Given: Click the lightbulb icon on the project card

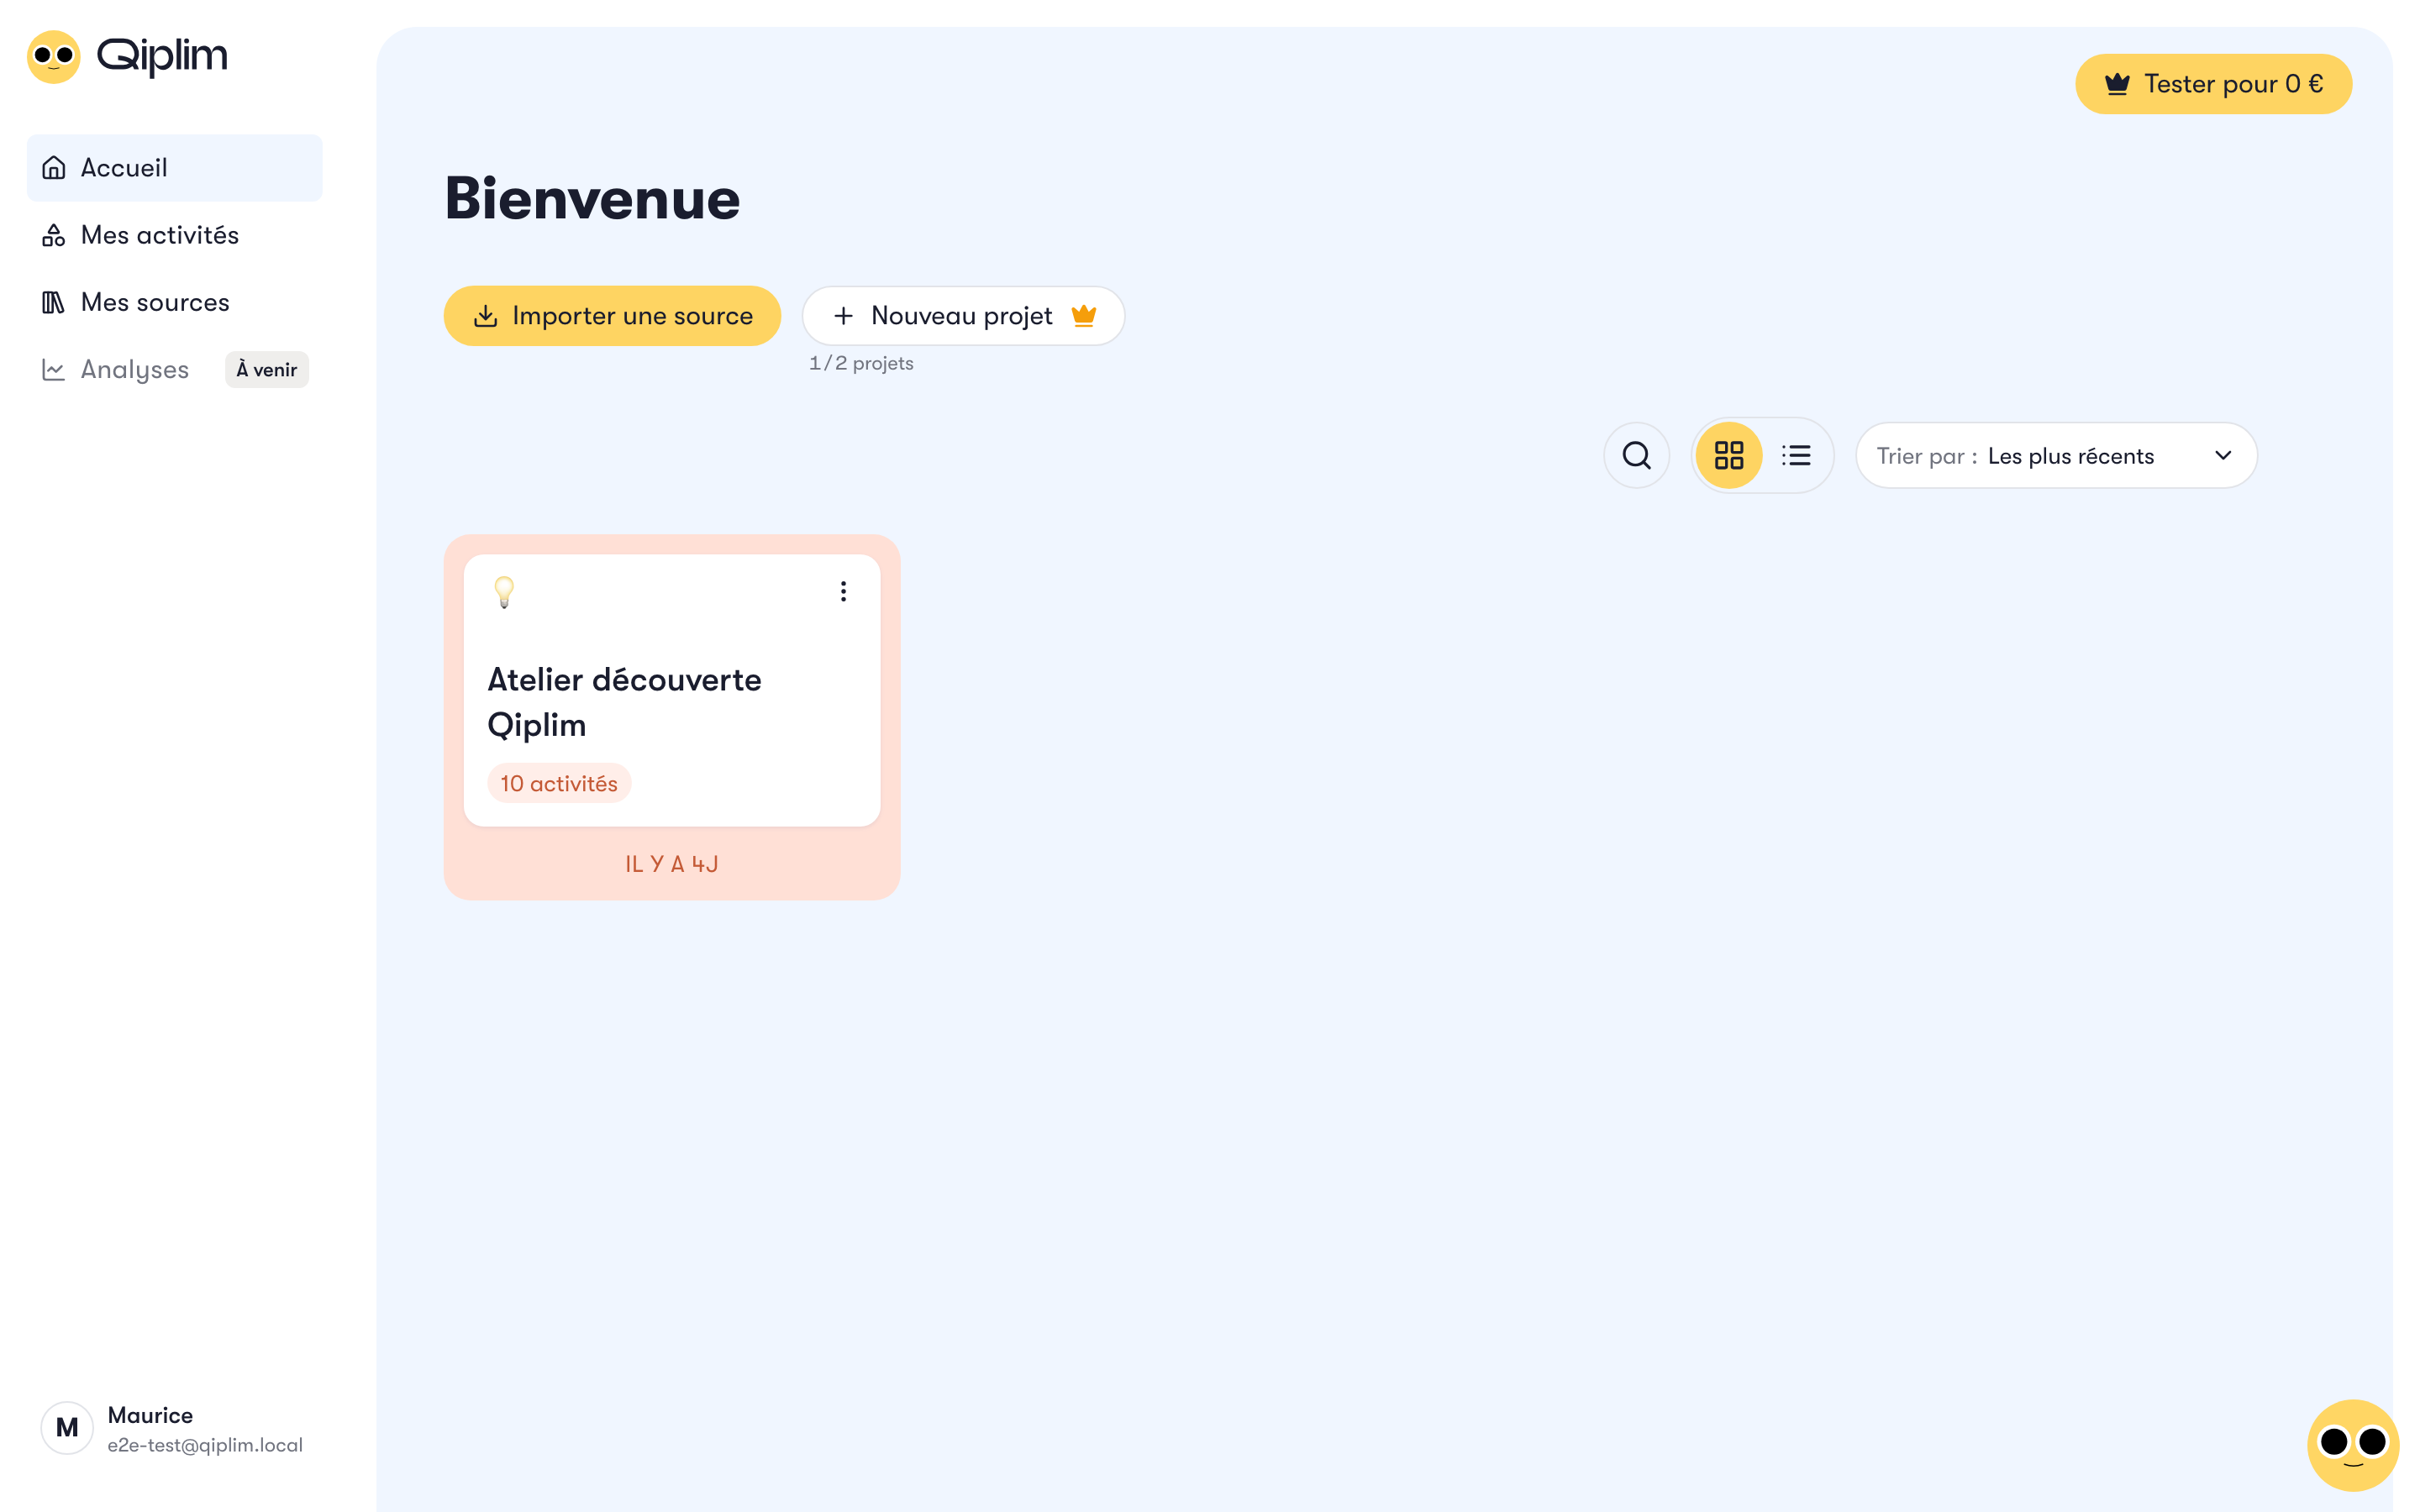Looking at the screenshot, I should pyautogui.click(x=504, y=592).
